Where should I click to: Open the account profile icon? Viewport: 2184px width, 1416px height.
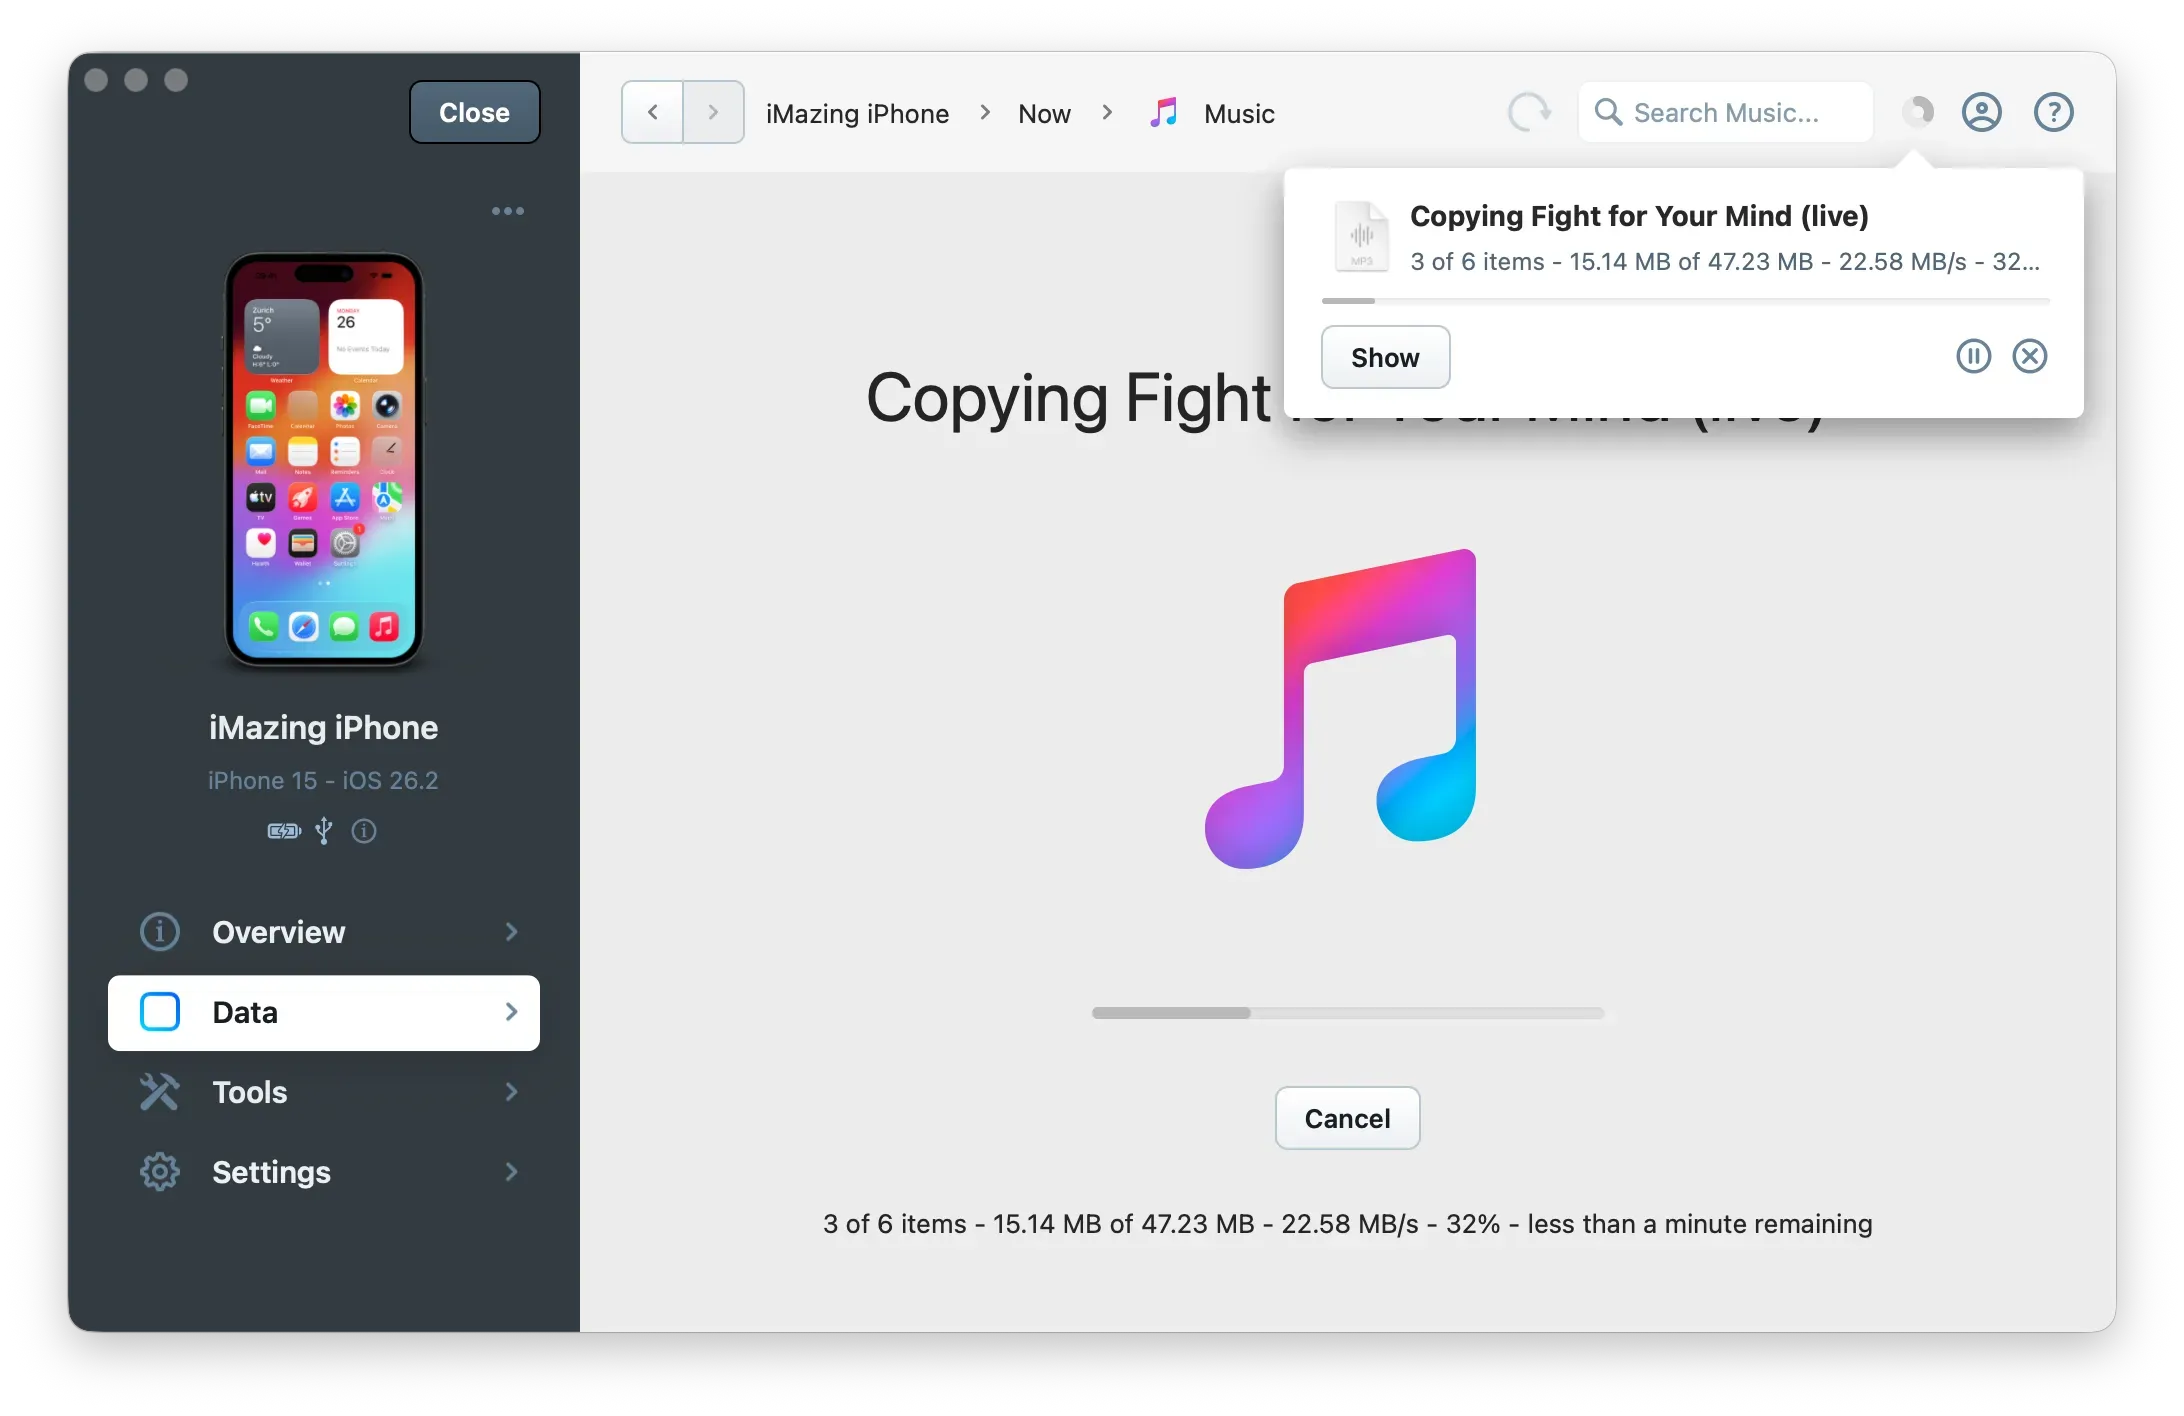pyautogui.click(x=1981, y=112)
